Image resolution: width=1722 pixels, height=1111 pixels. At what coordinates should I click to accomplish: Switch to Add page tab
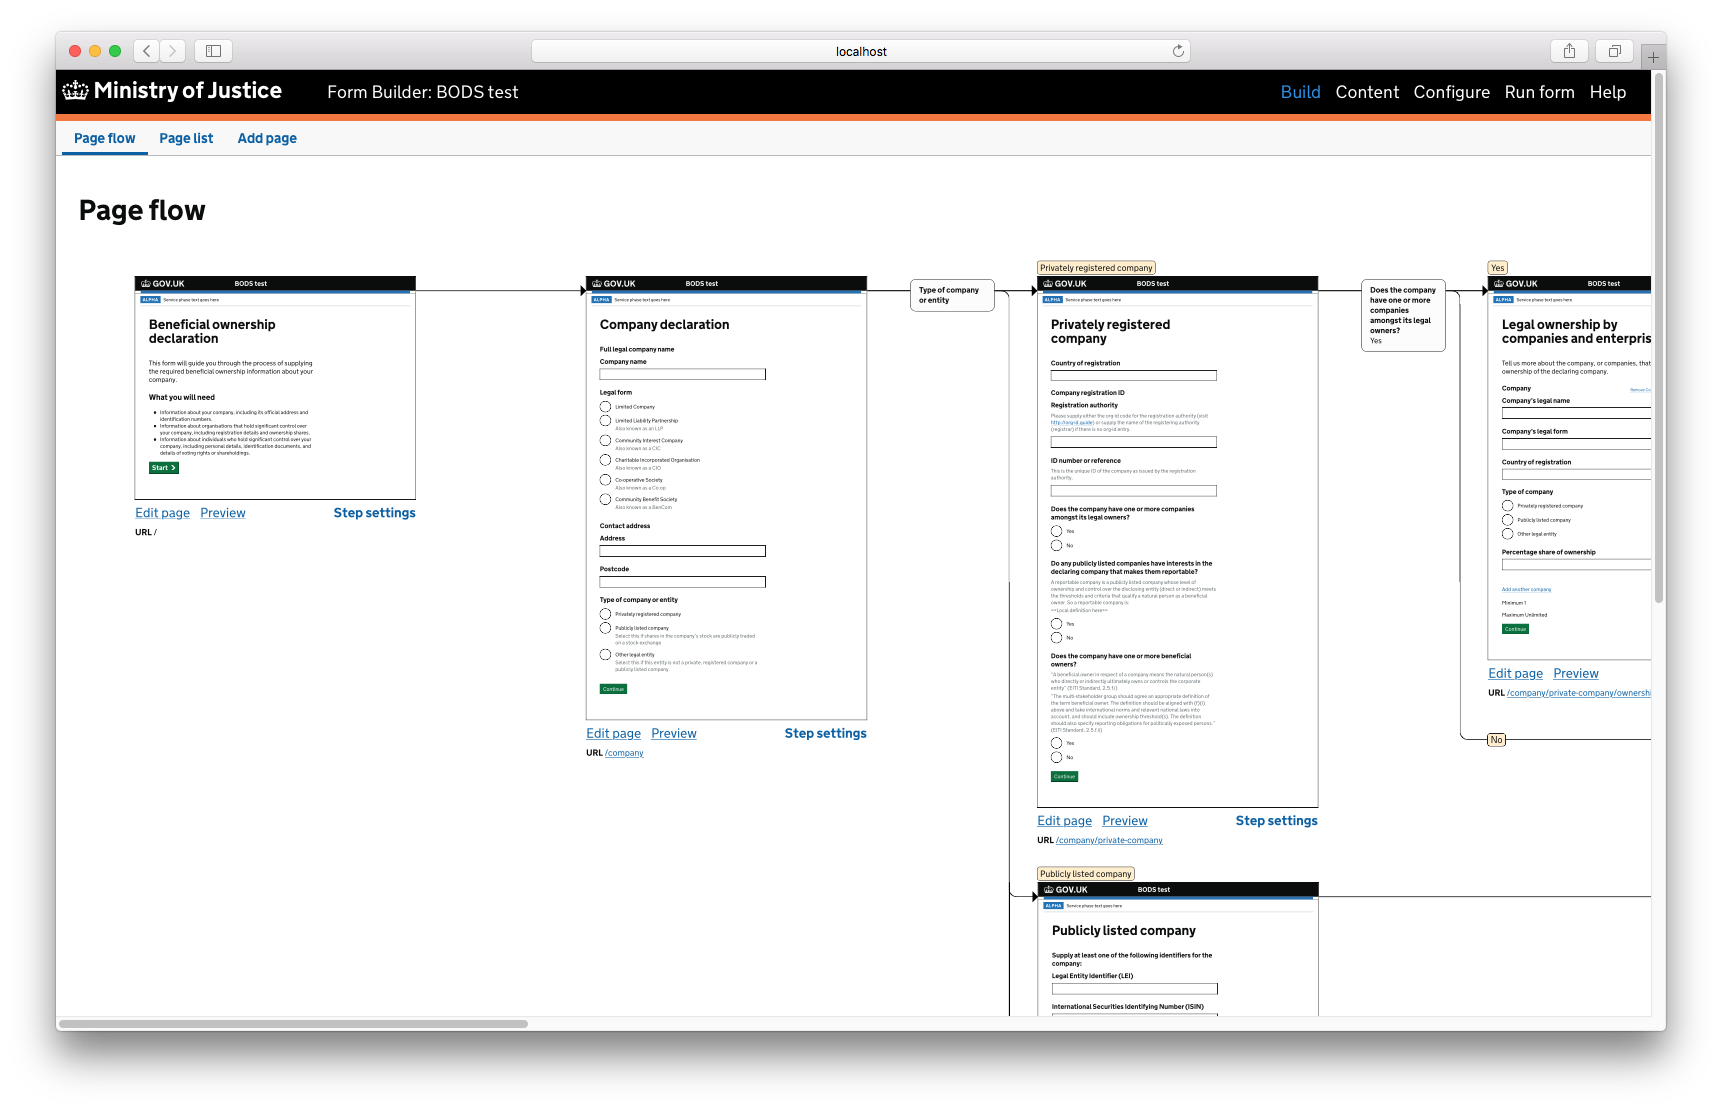pos(267,139)
